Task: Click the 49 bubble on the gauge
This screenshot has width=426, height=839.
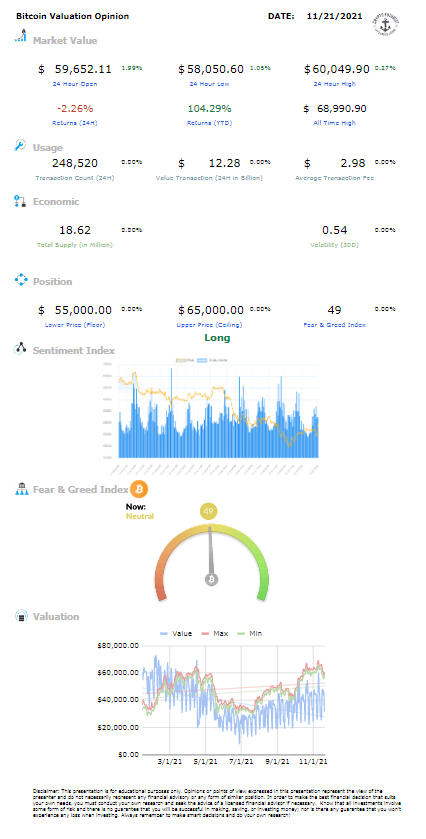Action: (209, 512)
